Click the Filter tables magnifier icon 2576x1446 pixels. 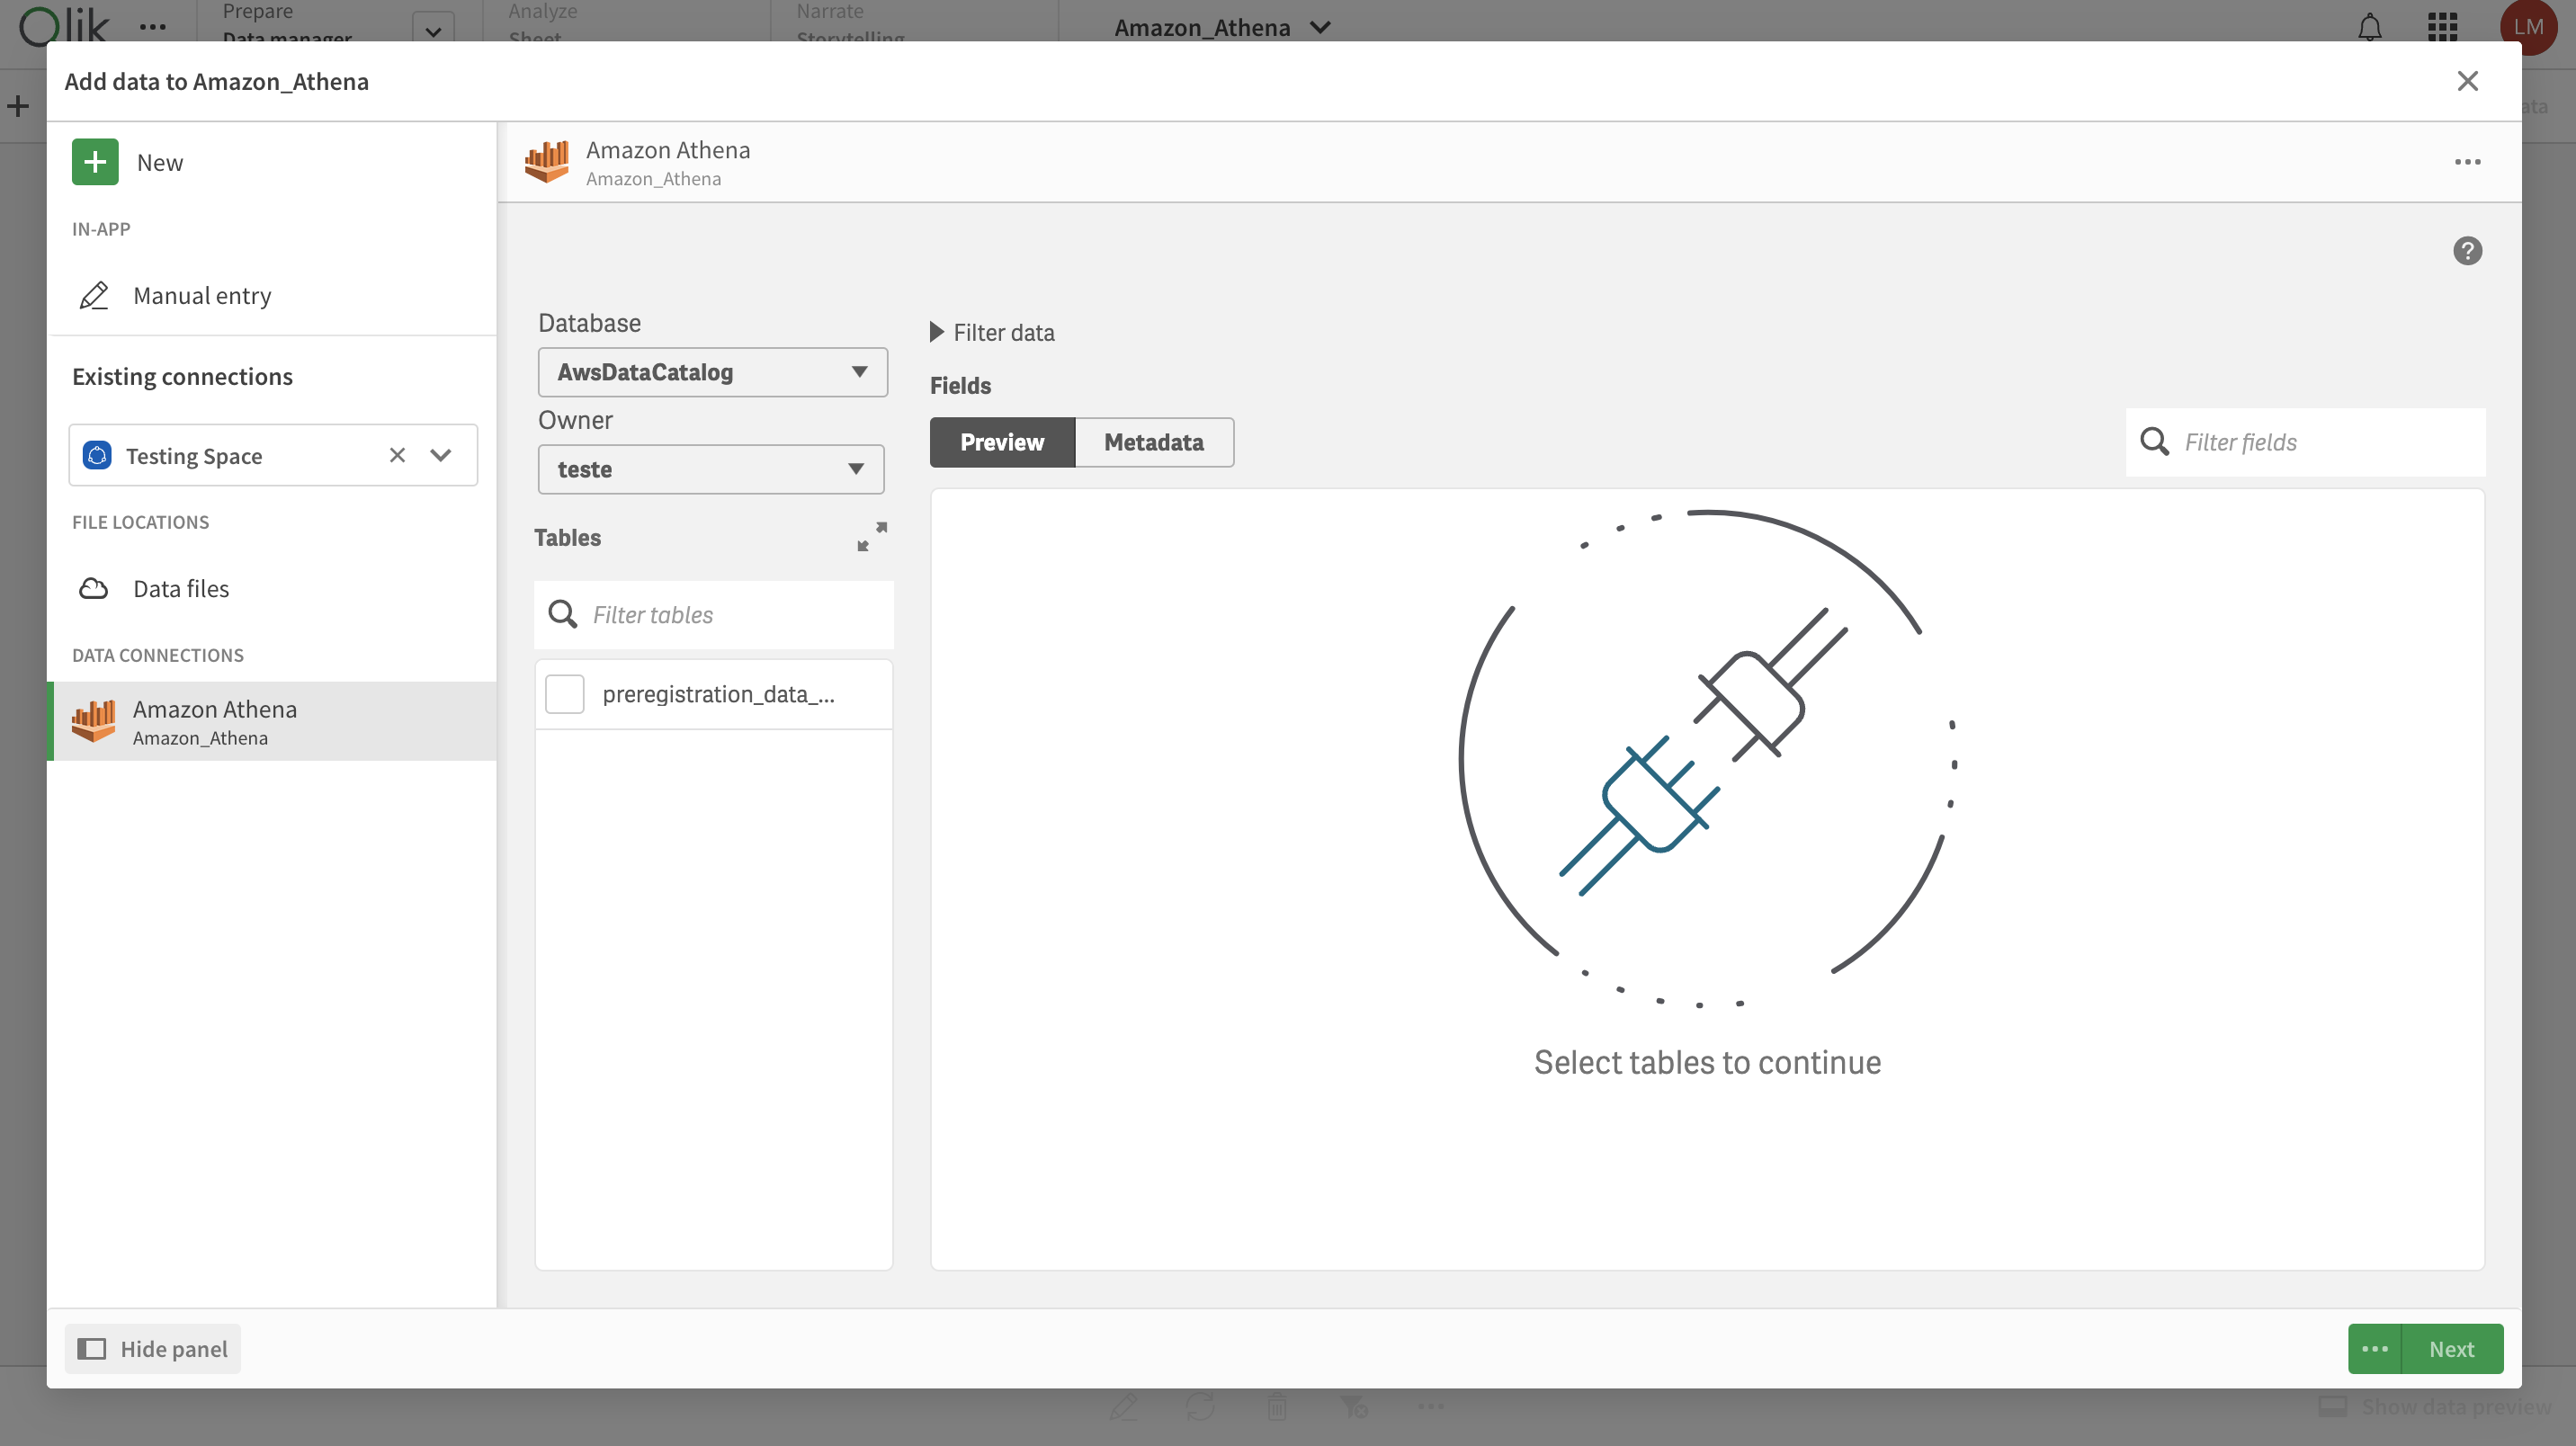click(563, 614)
